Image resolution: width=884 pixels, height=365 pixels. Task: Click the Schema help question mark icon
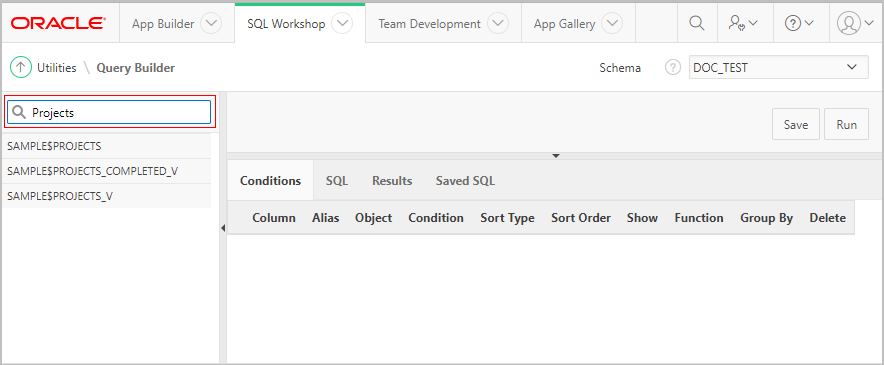[x=672, y=68]
